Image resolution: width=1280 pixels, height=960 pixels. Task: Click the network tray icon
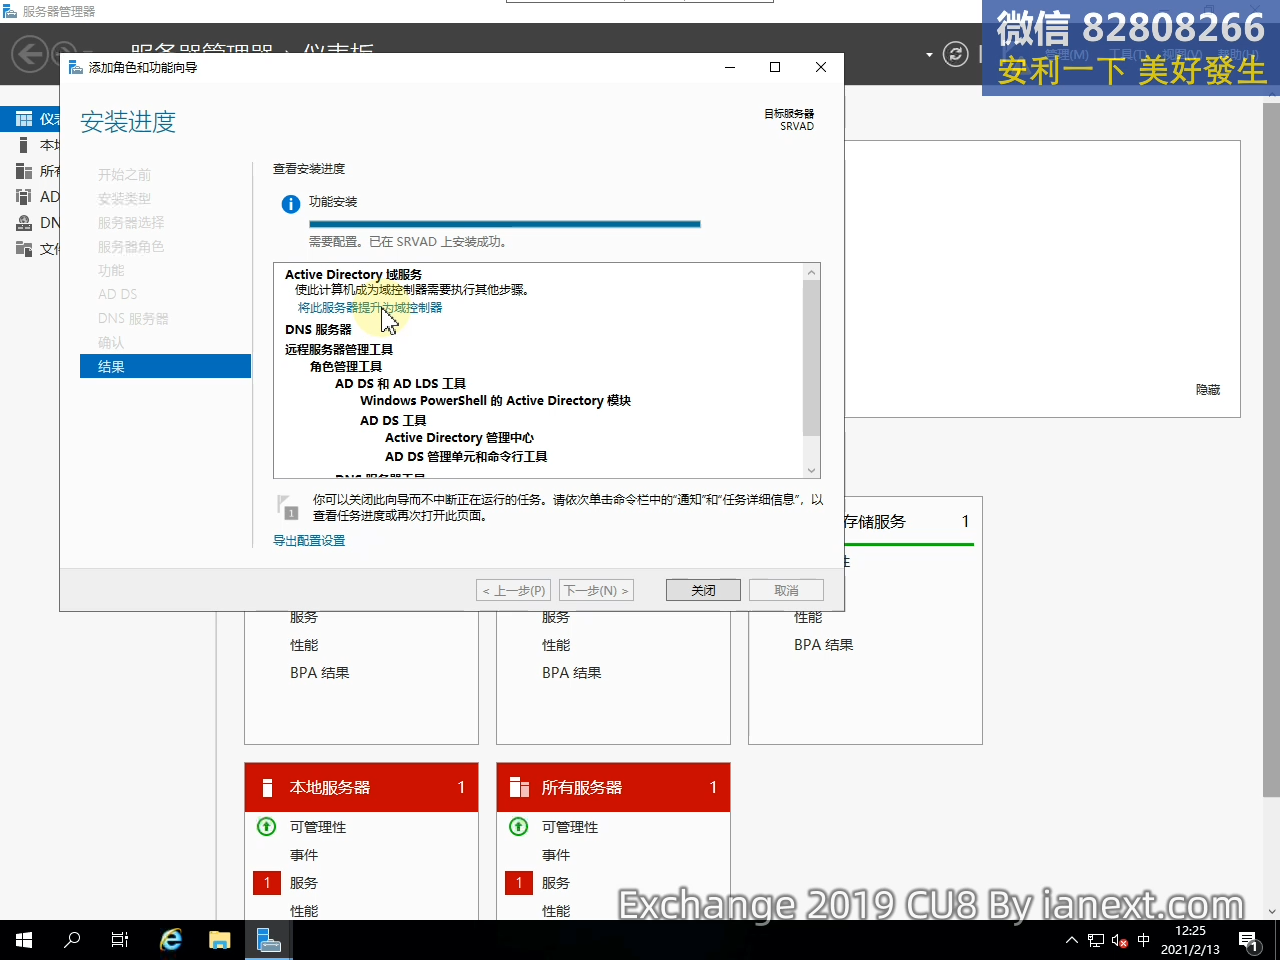click(x=1096, y=940)
